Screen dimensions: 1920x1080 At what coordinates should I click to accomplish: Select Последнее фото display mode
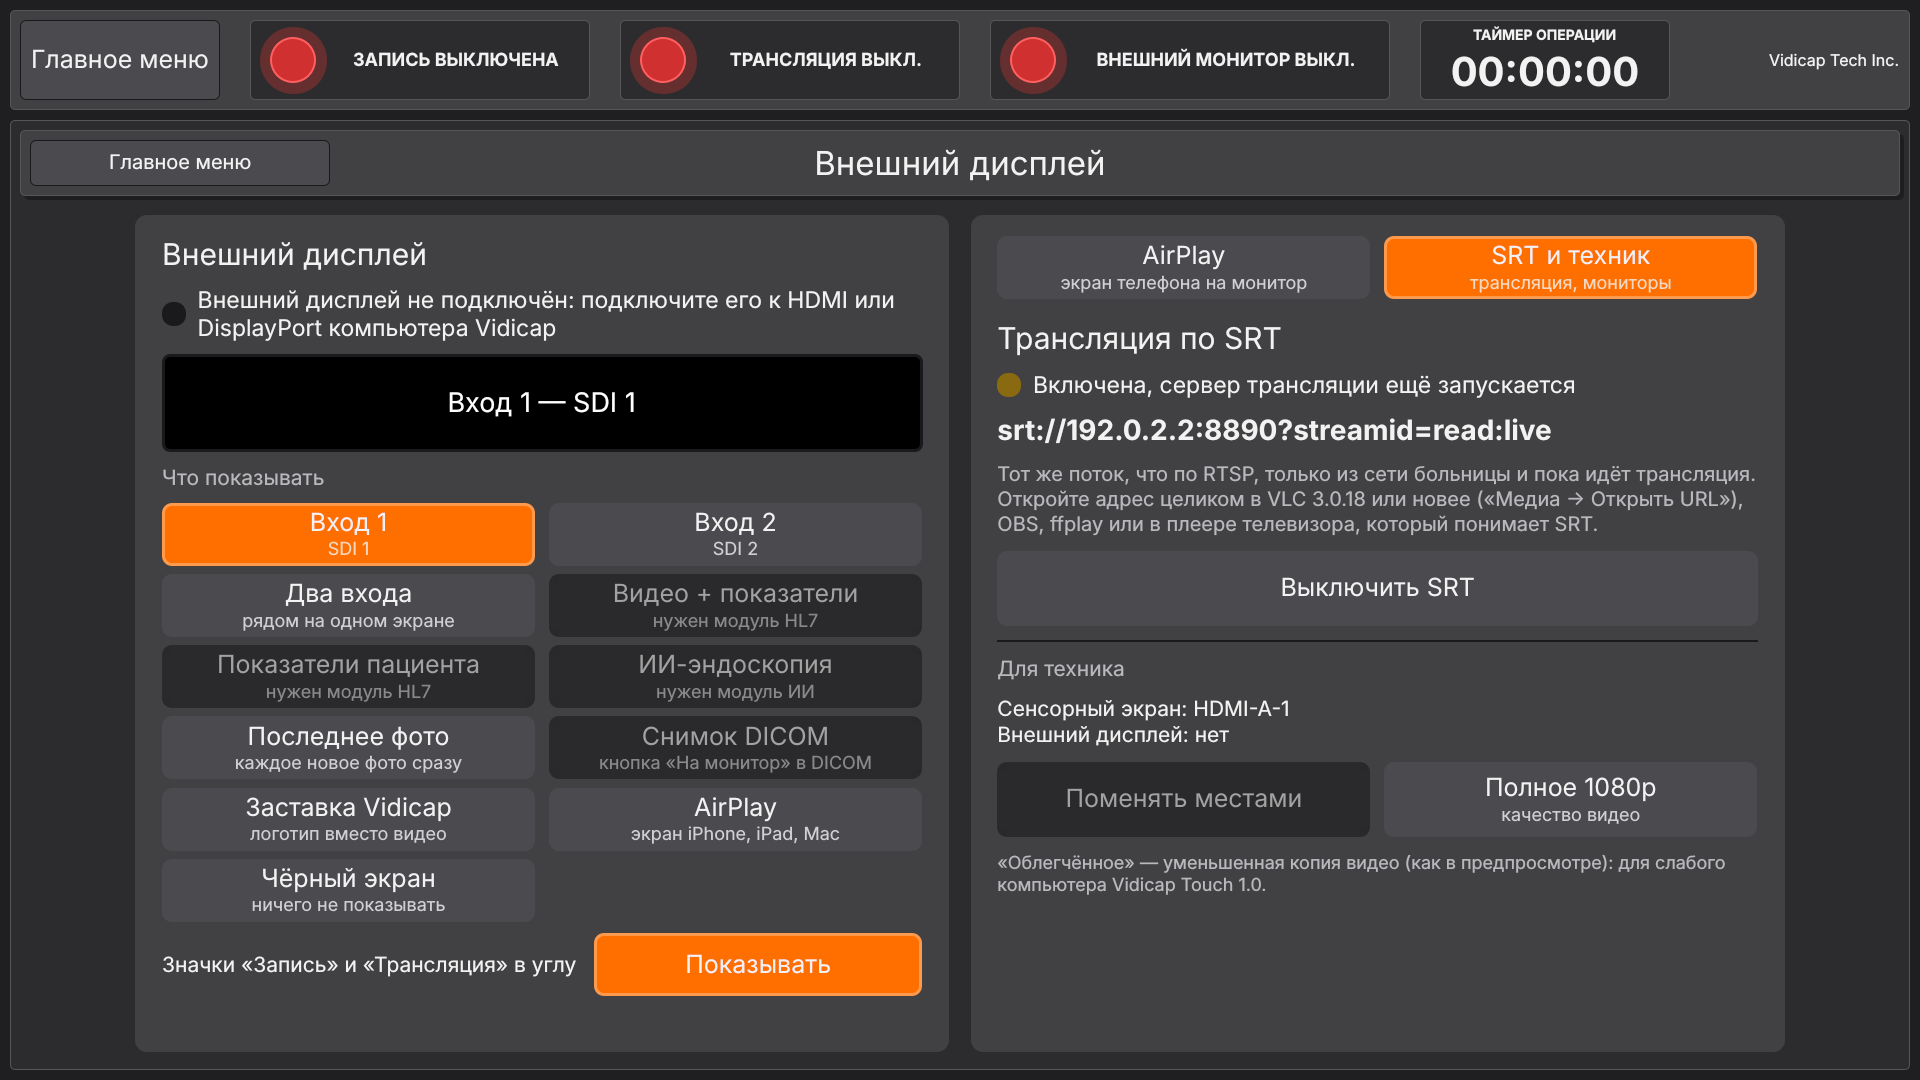tap(348, 748)
